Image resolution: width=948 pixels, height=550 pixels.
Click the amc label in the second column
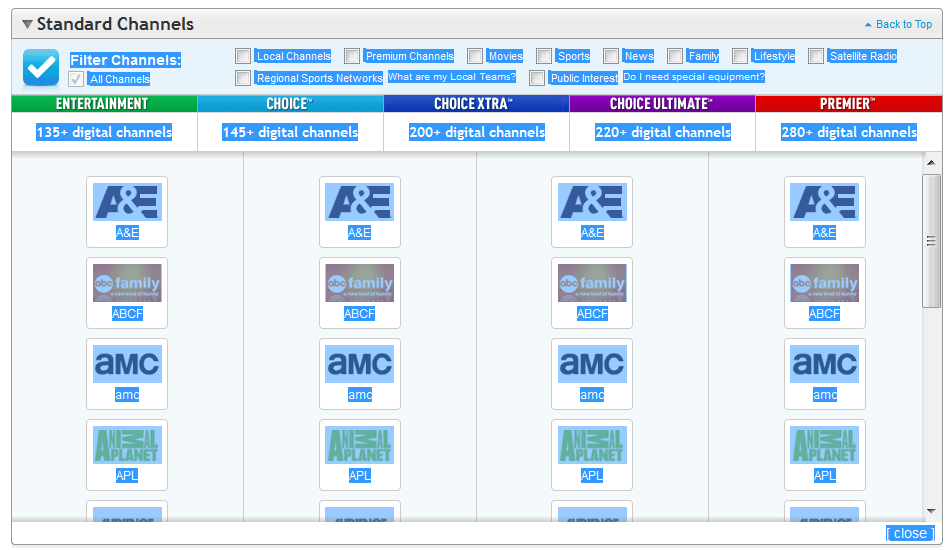(x=360, y=395)
